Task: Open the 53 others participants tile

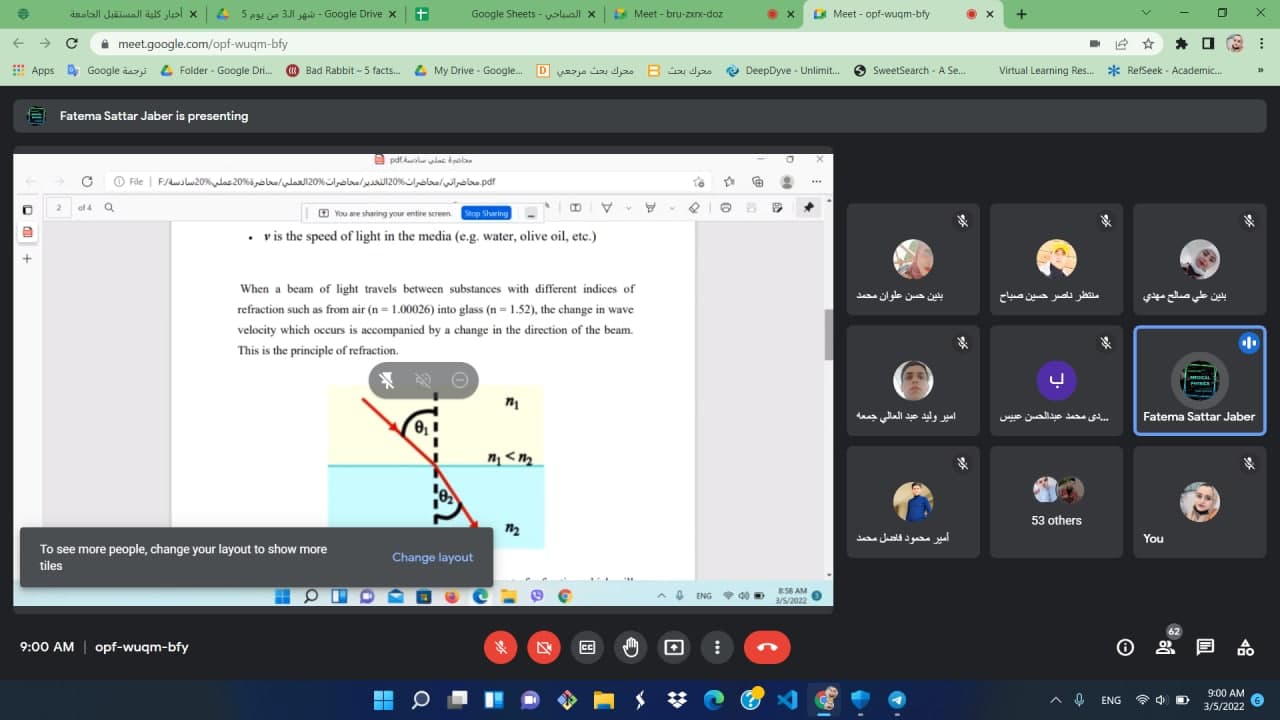Action: pyautogui.click(x=1057, y=502)
